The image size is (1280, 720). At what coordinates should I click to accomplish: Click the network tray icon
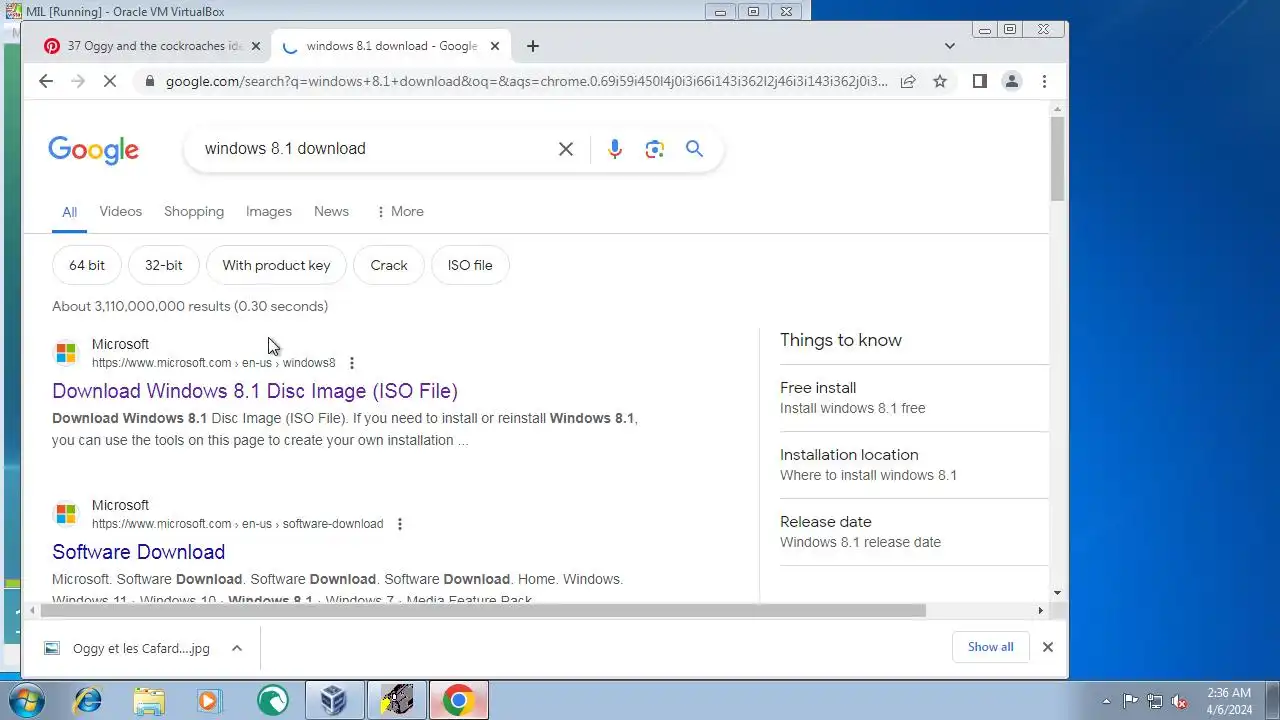tap(1155, 701)
